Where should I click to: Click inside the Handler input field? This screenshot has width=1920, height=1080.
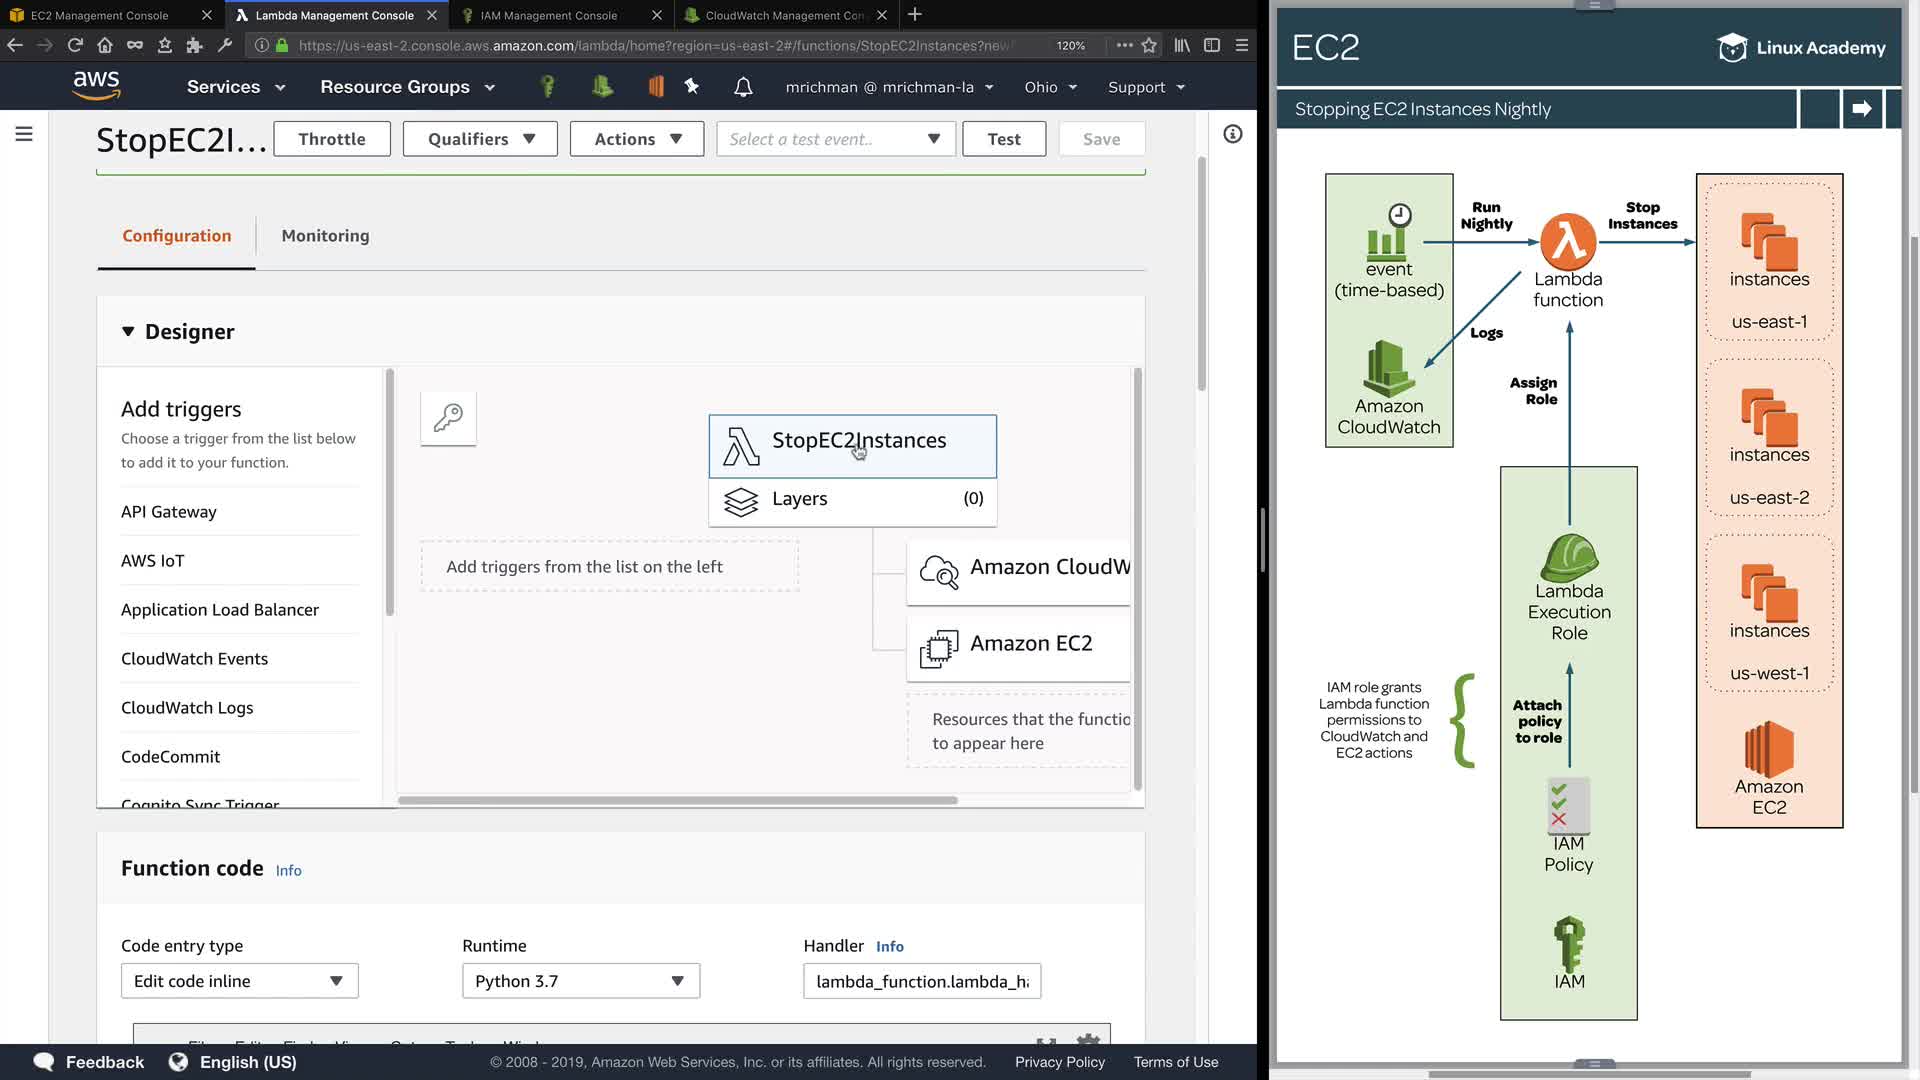tap(921, 981)
